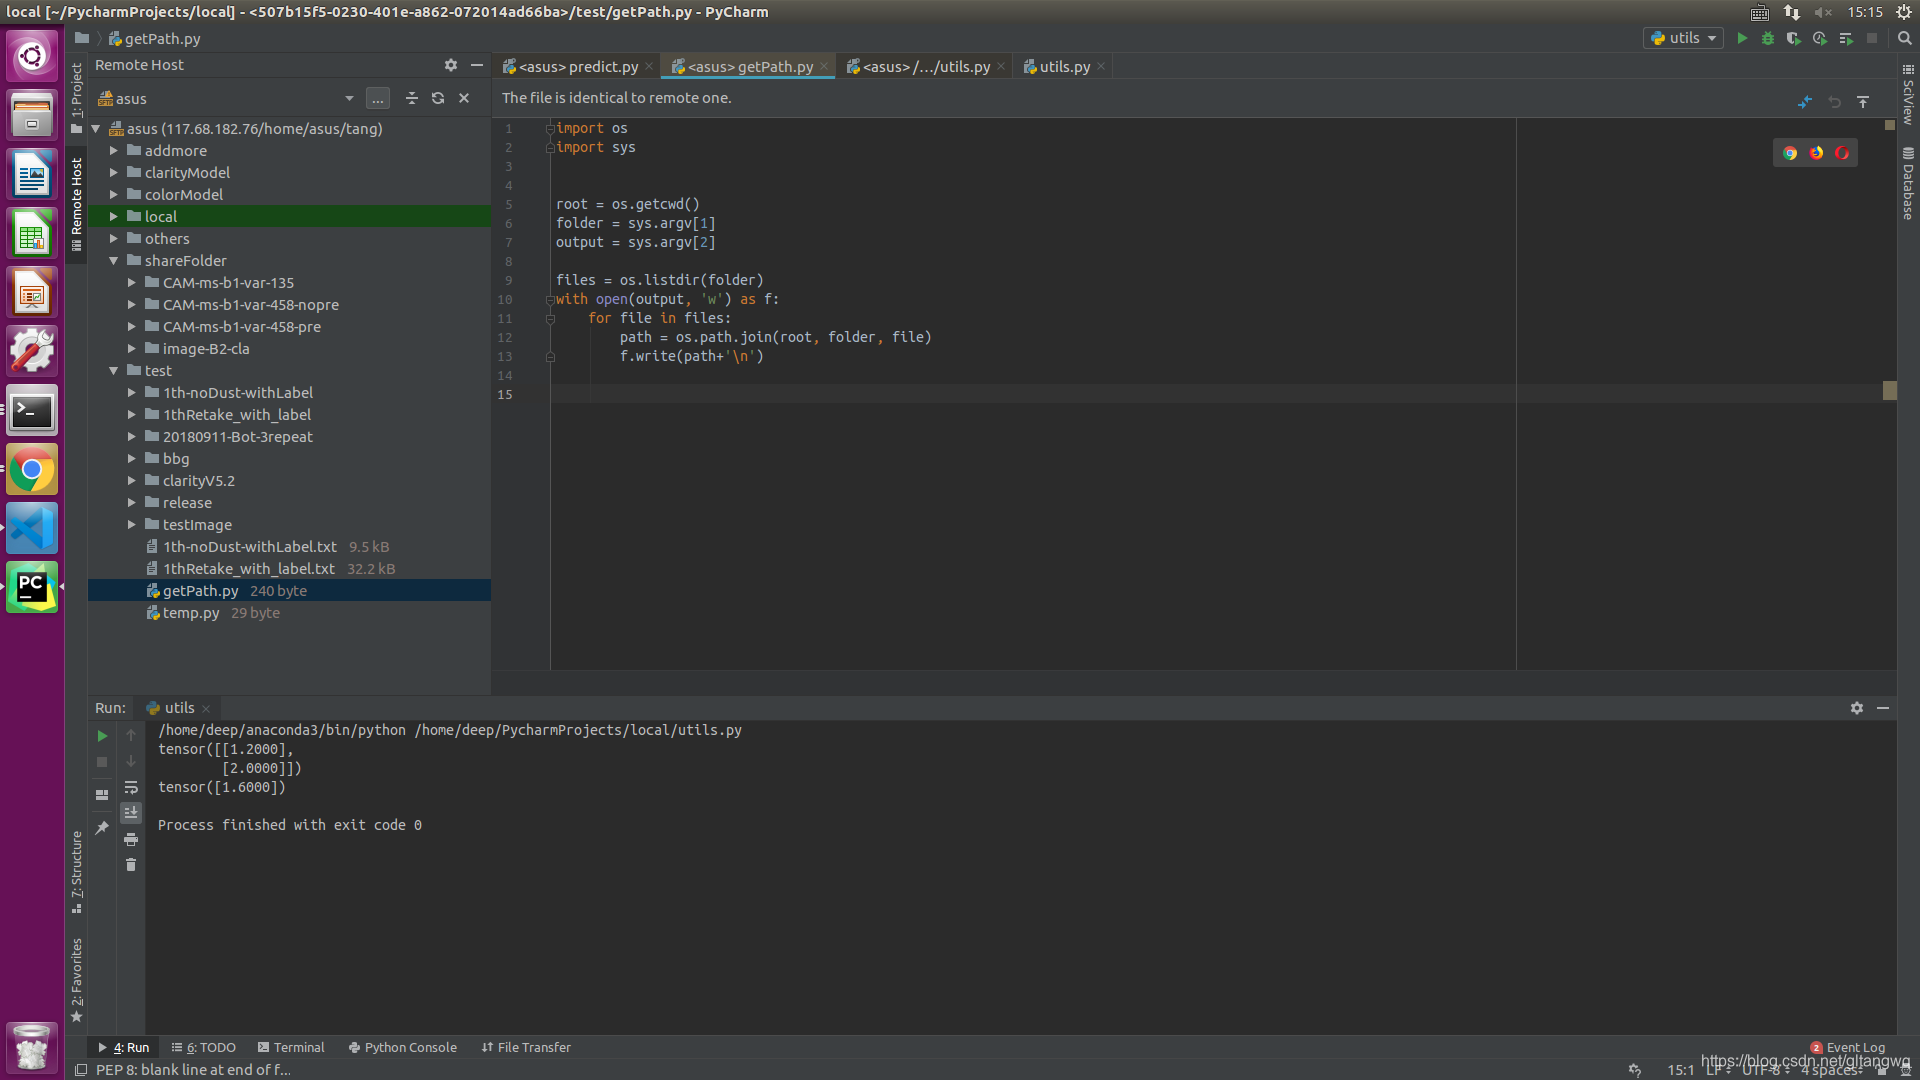Open in Opera browser icon in editor

click(1842, 153)
